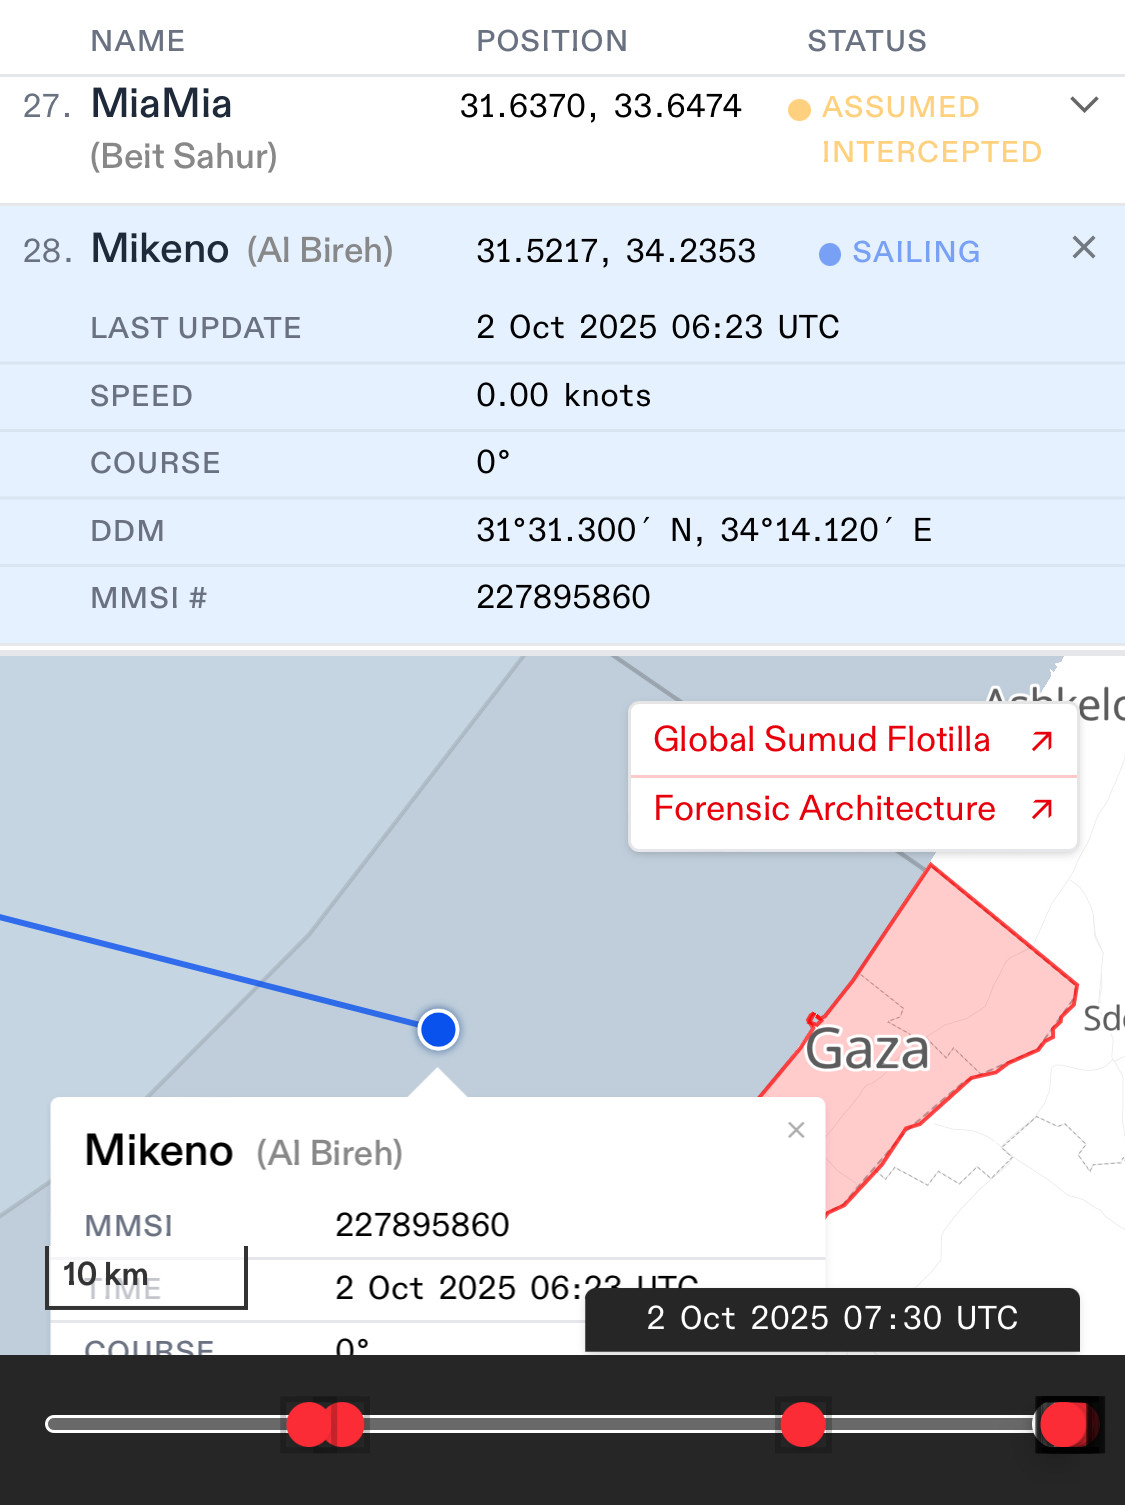This screenshot has height=1505, width=1125.
Task: Sort by the STATUS column header
Action: [x=867, y=41]
